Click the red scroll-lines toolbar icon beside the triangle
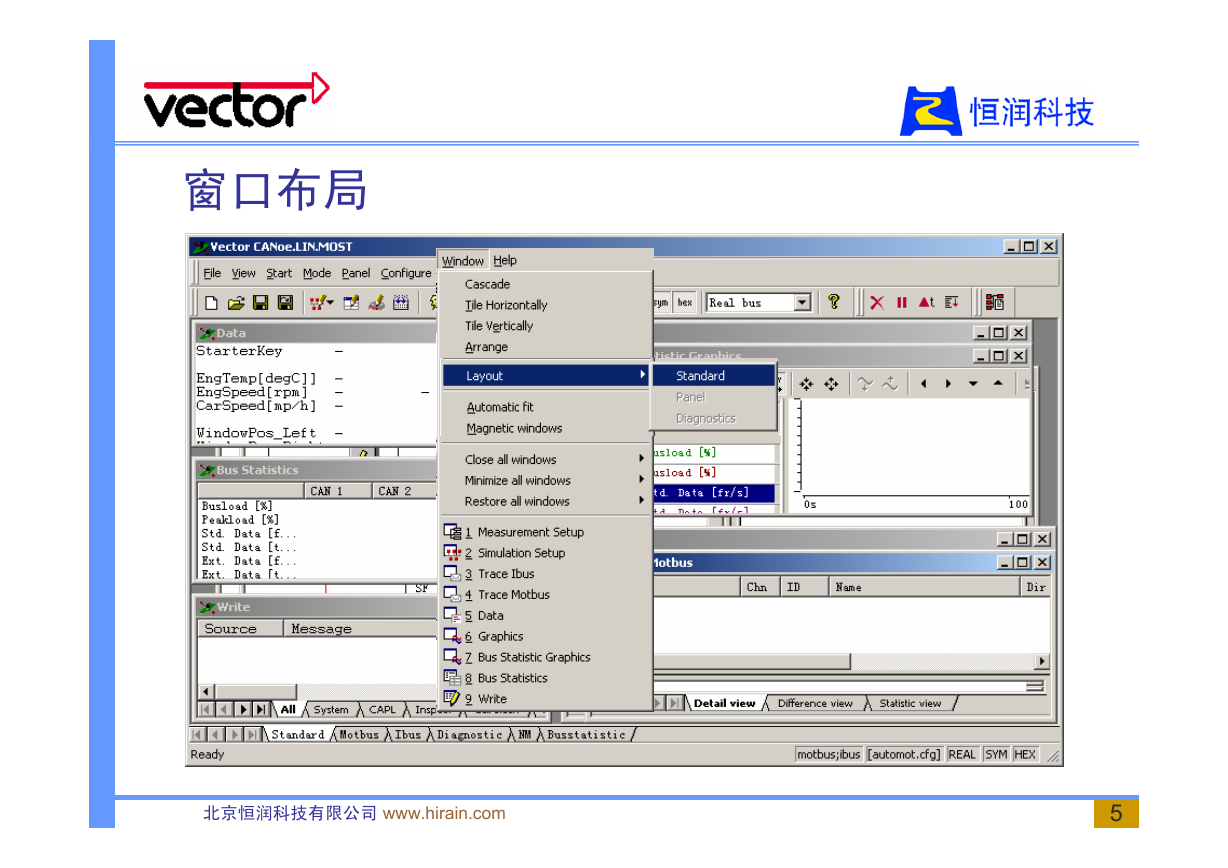This screenshot has width=1228, height=868. click(952, 302)
